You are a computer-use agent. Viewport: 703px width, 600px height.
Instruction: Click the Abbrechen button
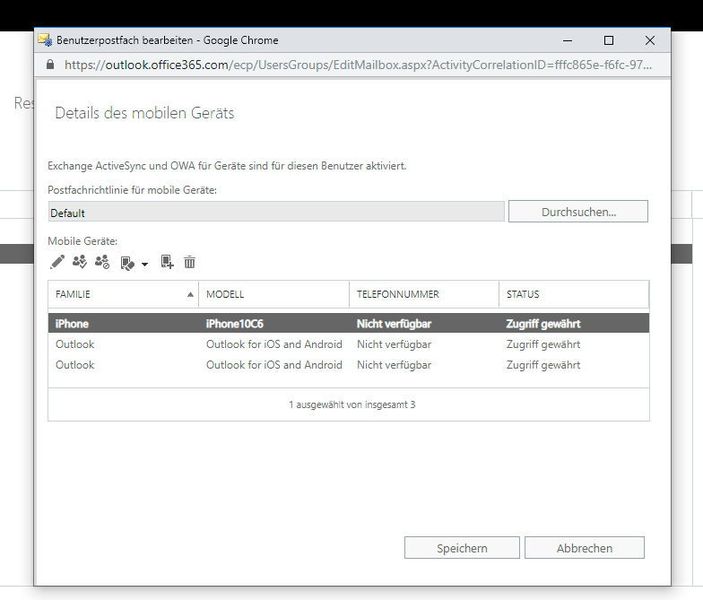click(x=584, y=548)
